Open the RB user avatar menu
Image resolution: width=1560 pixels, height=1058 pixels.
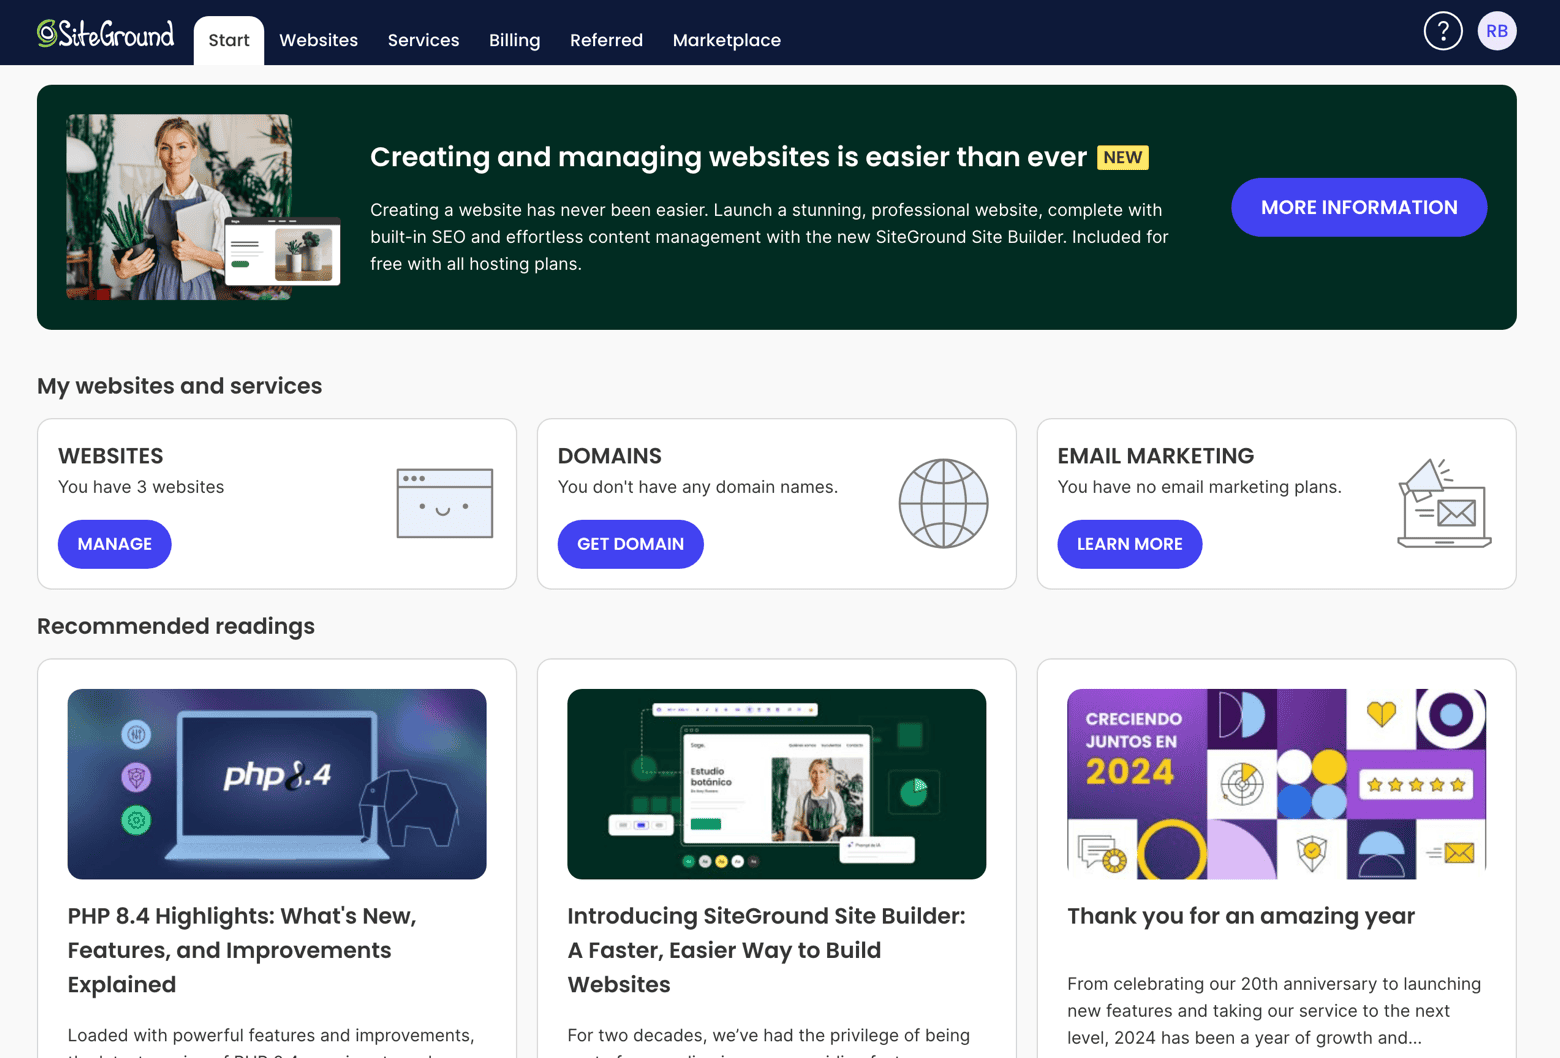tap(1497, 31)
